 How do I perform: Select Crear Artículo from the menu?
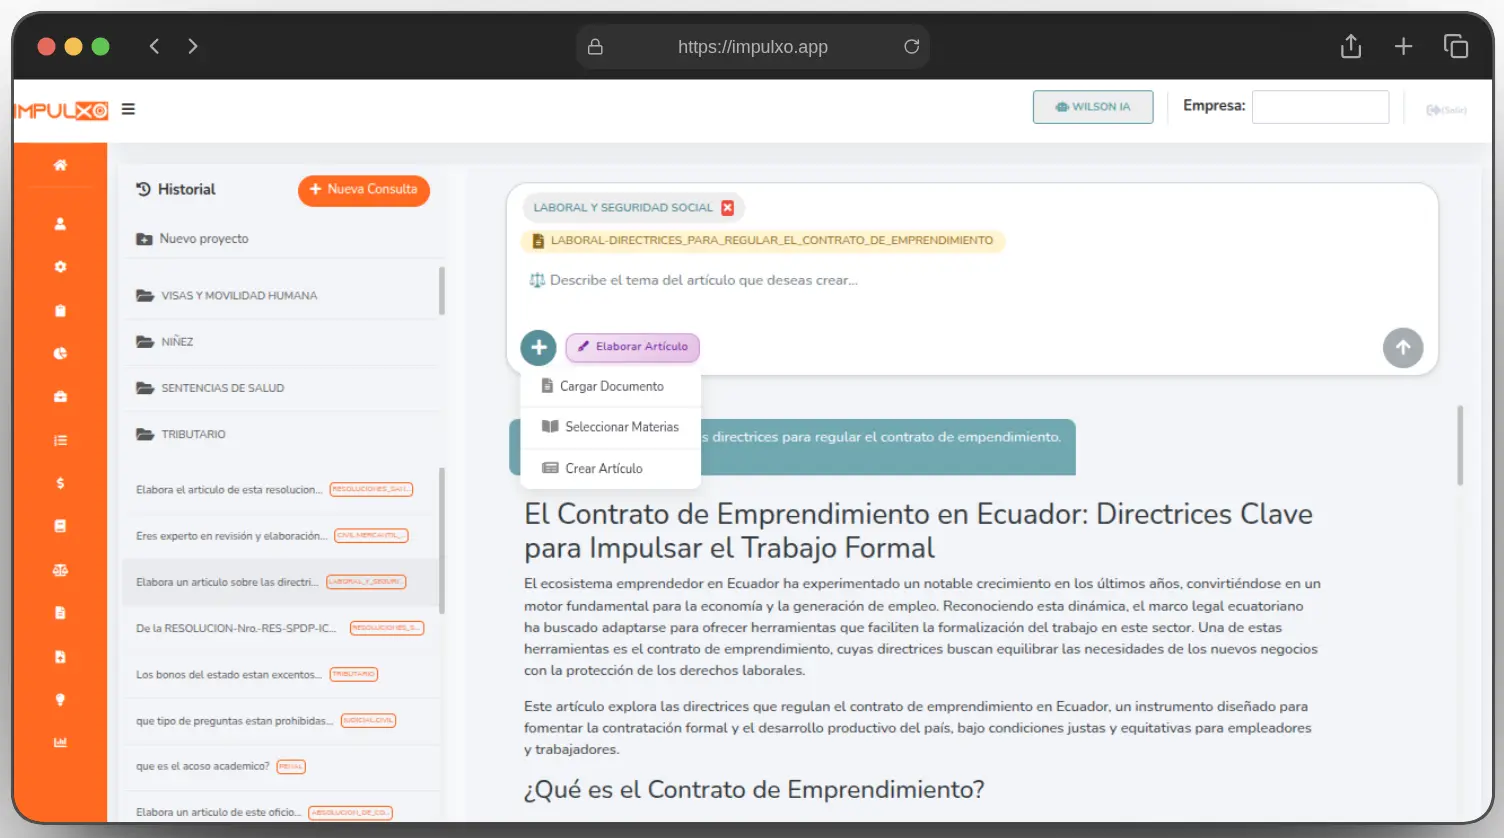tap(604, 468)
